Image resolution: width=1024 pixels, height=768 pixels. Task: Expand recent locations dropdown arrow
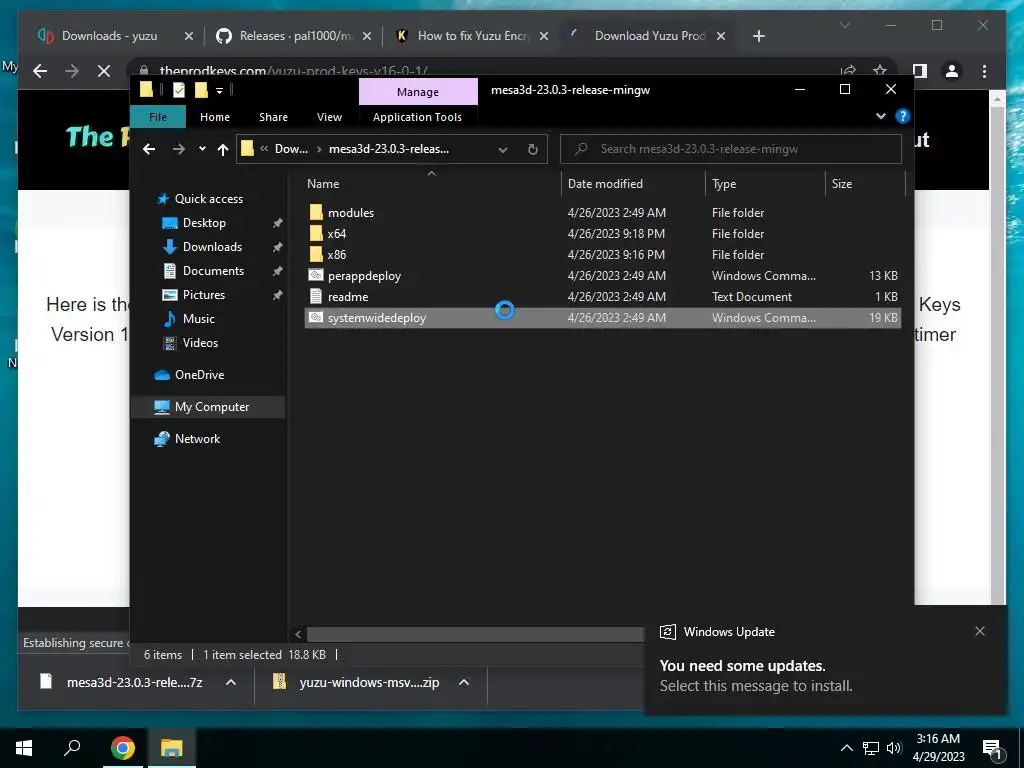202,149
